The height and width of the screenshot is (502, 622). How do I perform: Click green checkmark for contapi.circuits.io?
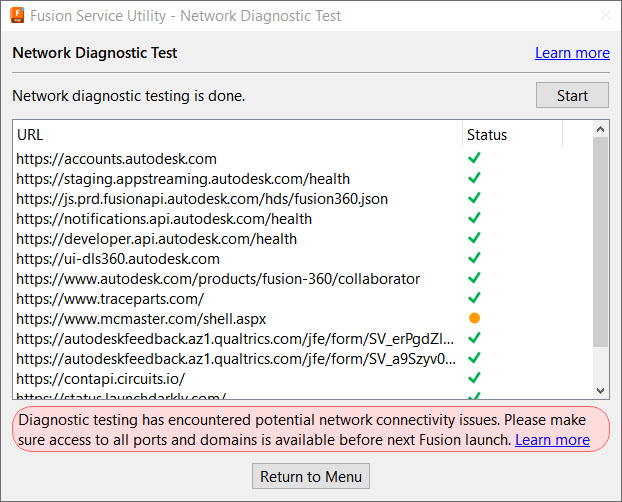tap(474, 378)
